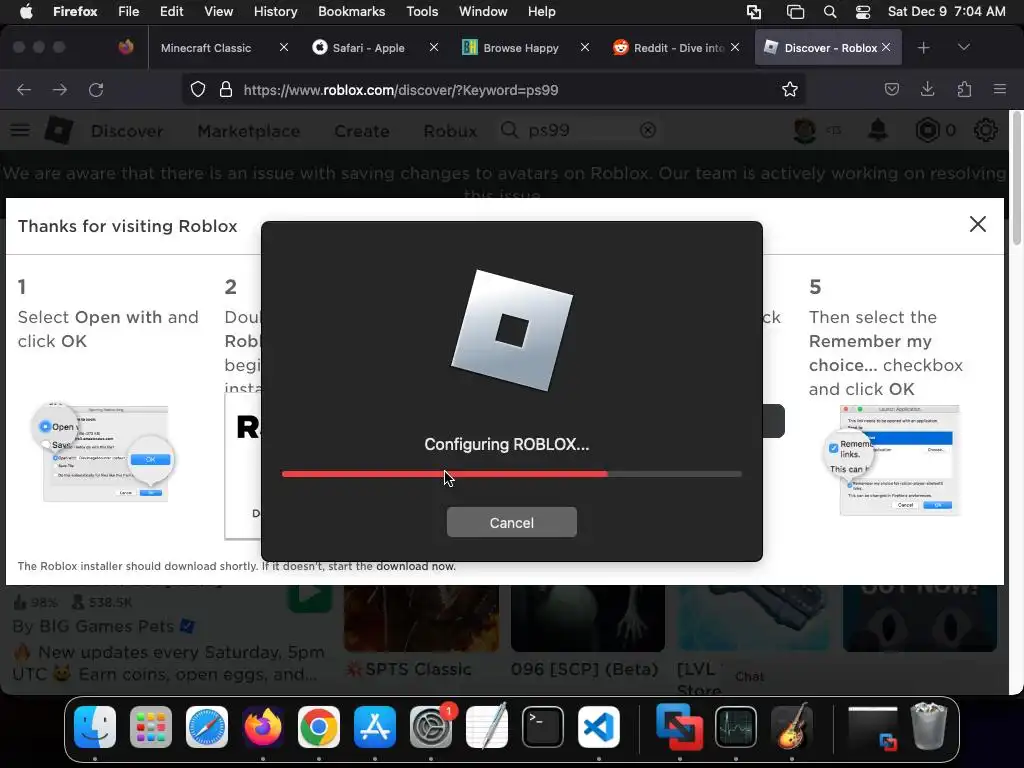This screenshot has width=1024, height=768.
Task: Cancel the Roblox configuration dialog
Action: pos(511,522)
